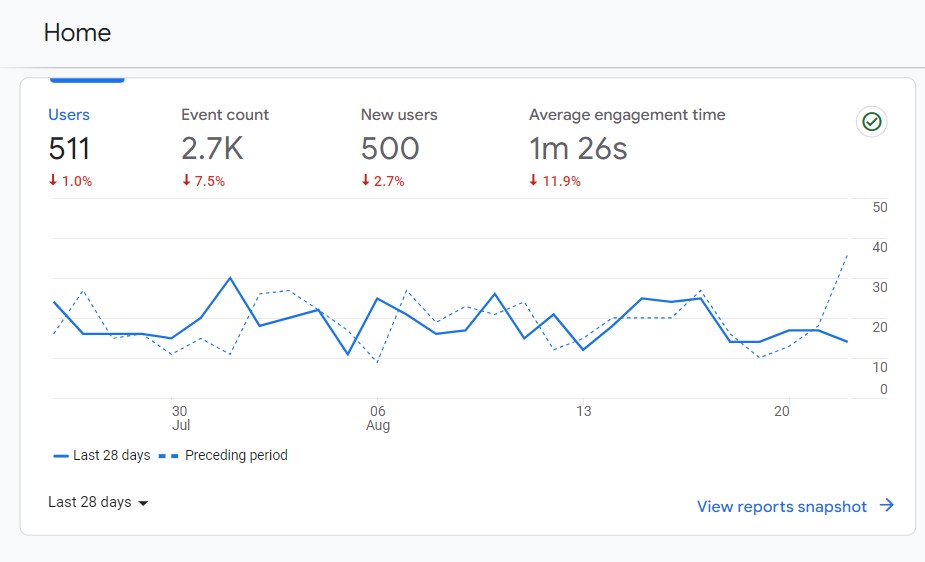Show the New users metric chart
This screenshot has height=562, width=925.
pyautogui.click(x=399, y=115)
